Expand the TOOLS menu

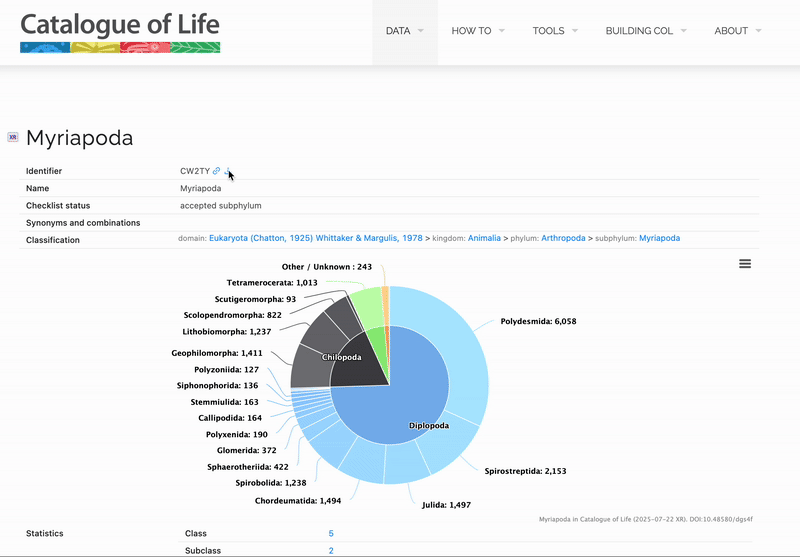[554, 31]
